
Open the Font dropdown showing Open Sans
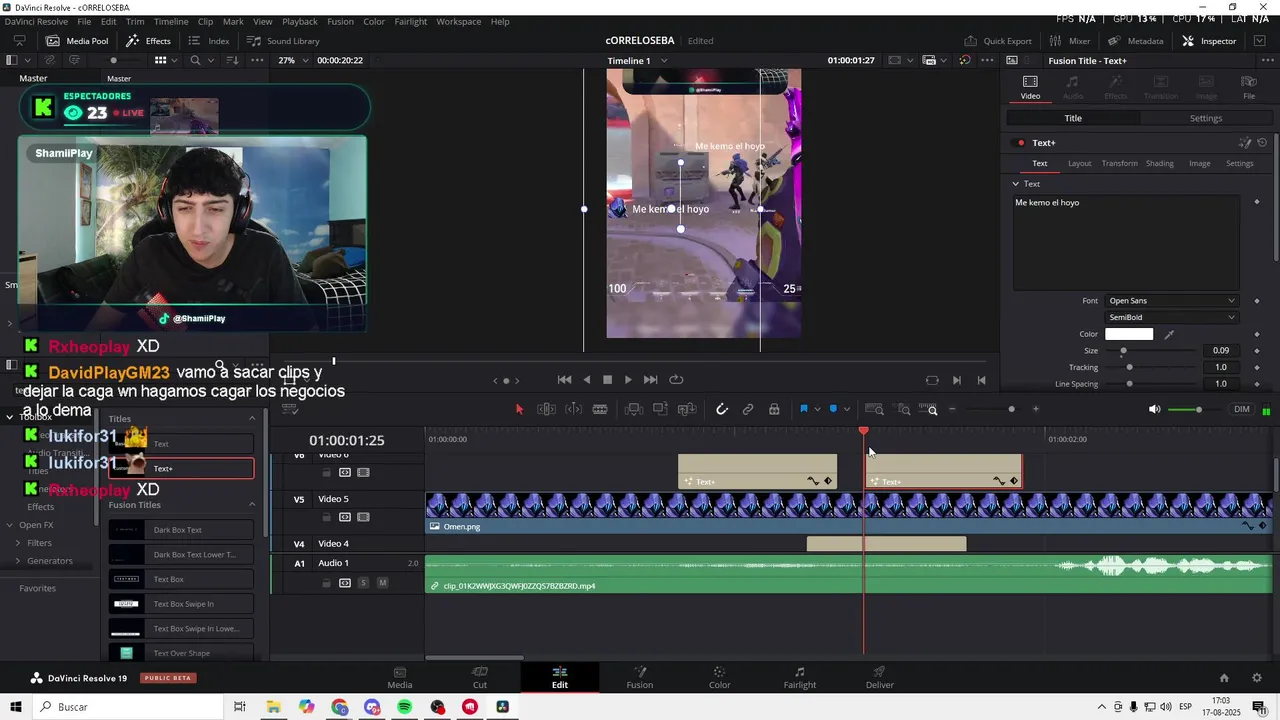point(1171,301)
